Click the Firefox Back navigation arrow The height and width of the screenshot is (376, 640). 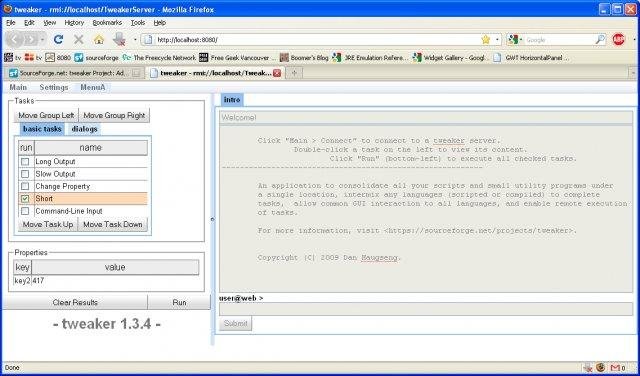(15, 39)
